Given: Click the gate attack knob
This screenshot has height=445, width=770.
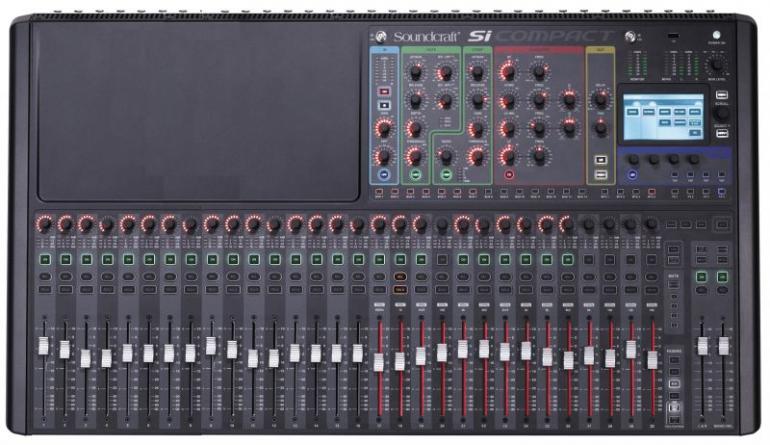Looking at the screenshot, I should (415, 73).
